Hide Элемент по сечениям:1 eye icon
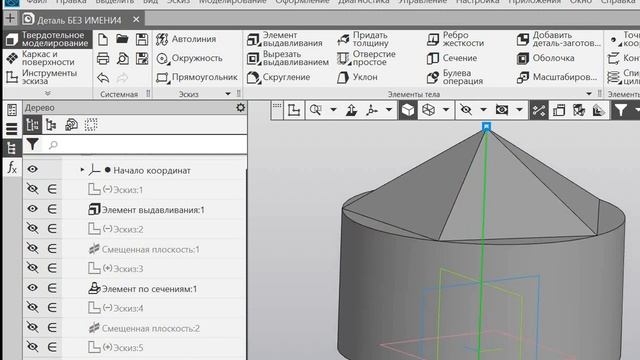The width and height of the screenshot is (640, 360). tap(33, 287)
